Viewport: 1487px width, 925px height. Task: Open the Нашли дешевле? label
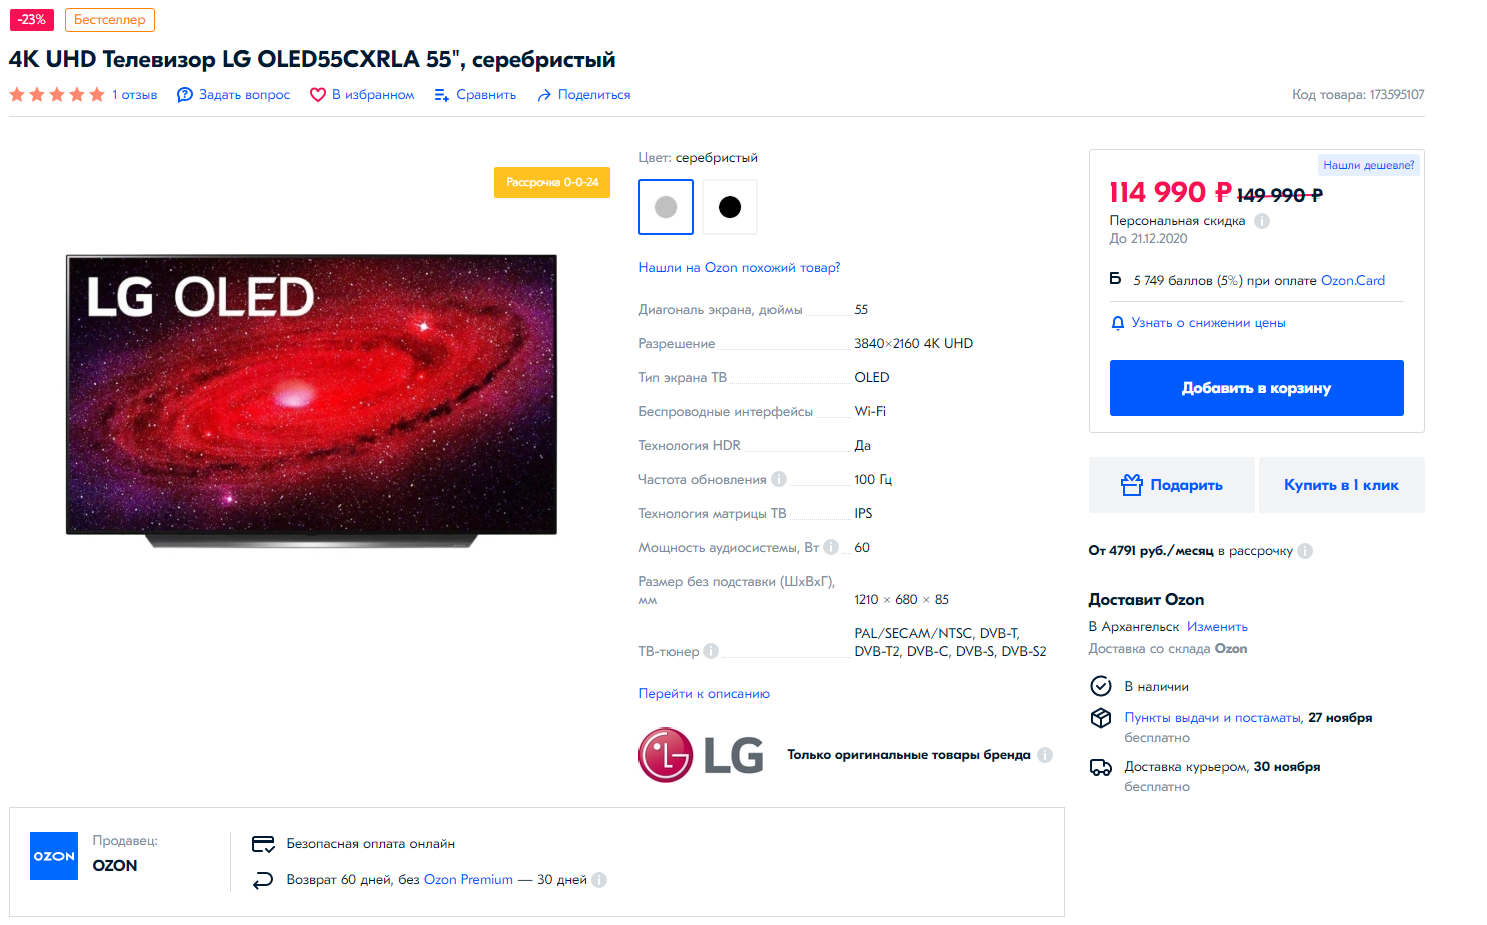[x=1368, y=165]
